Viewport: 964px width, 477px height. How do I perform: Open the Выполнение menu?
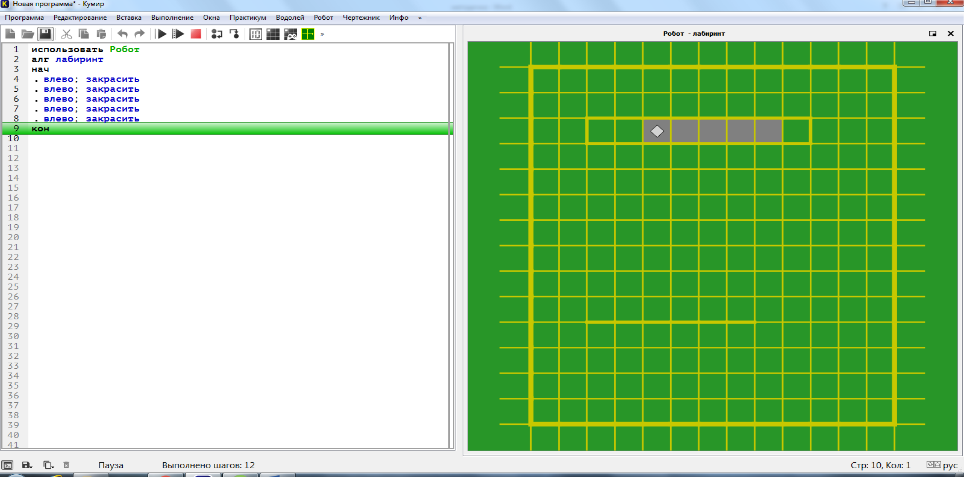pyautogui.click(x=172, y=18)
